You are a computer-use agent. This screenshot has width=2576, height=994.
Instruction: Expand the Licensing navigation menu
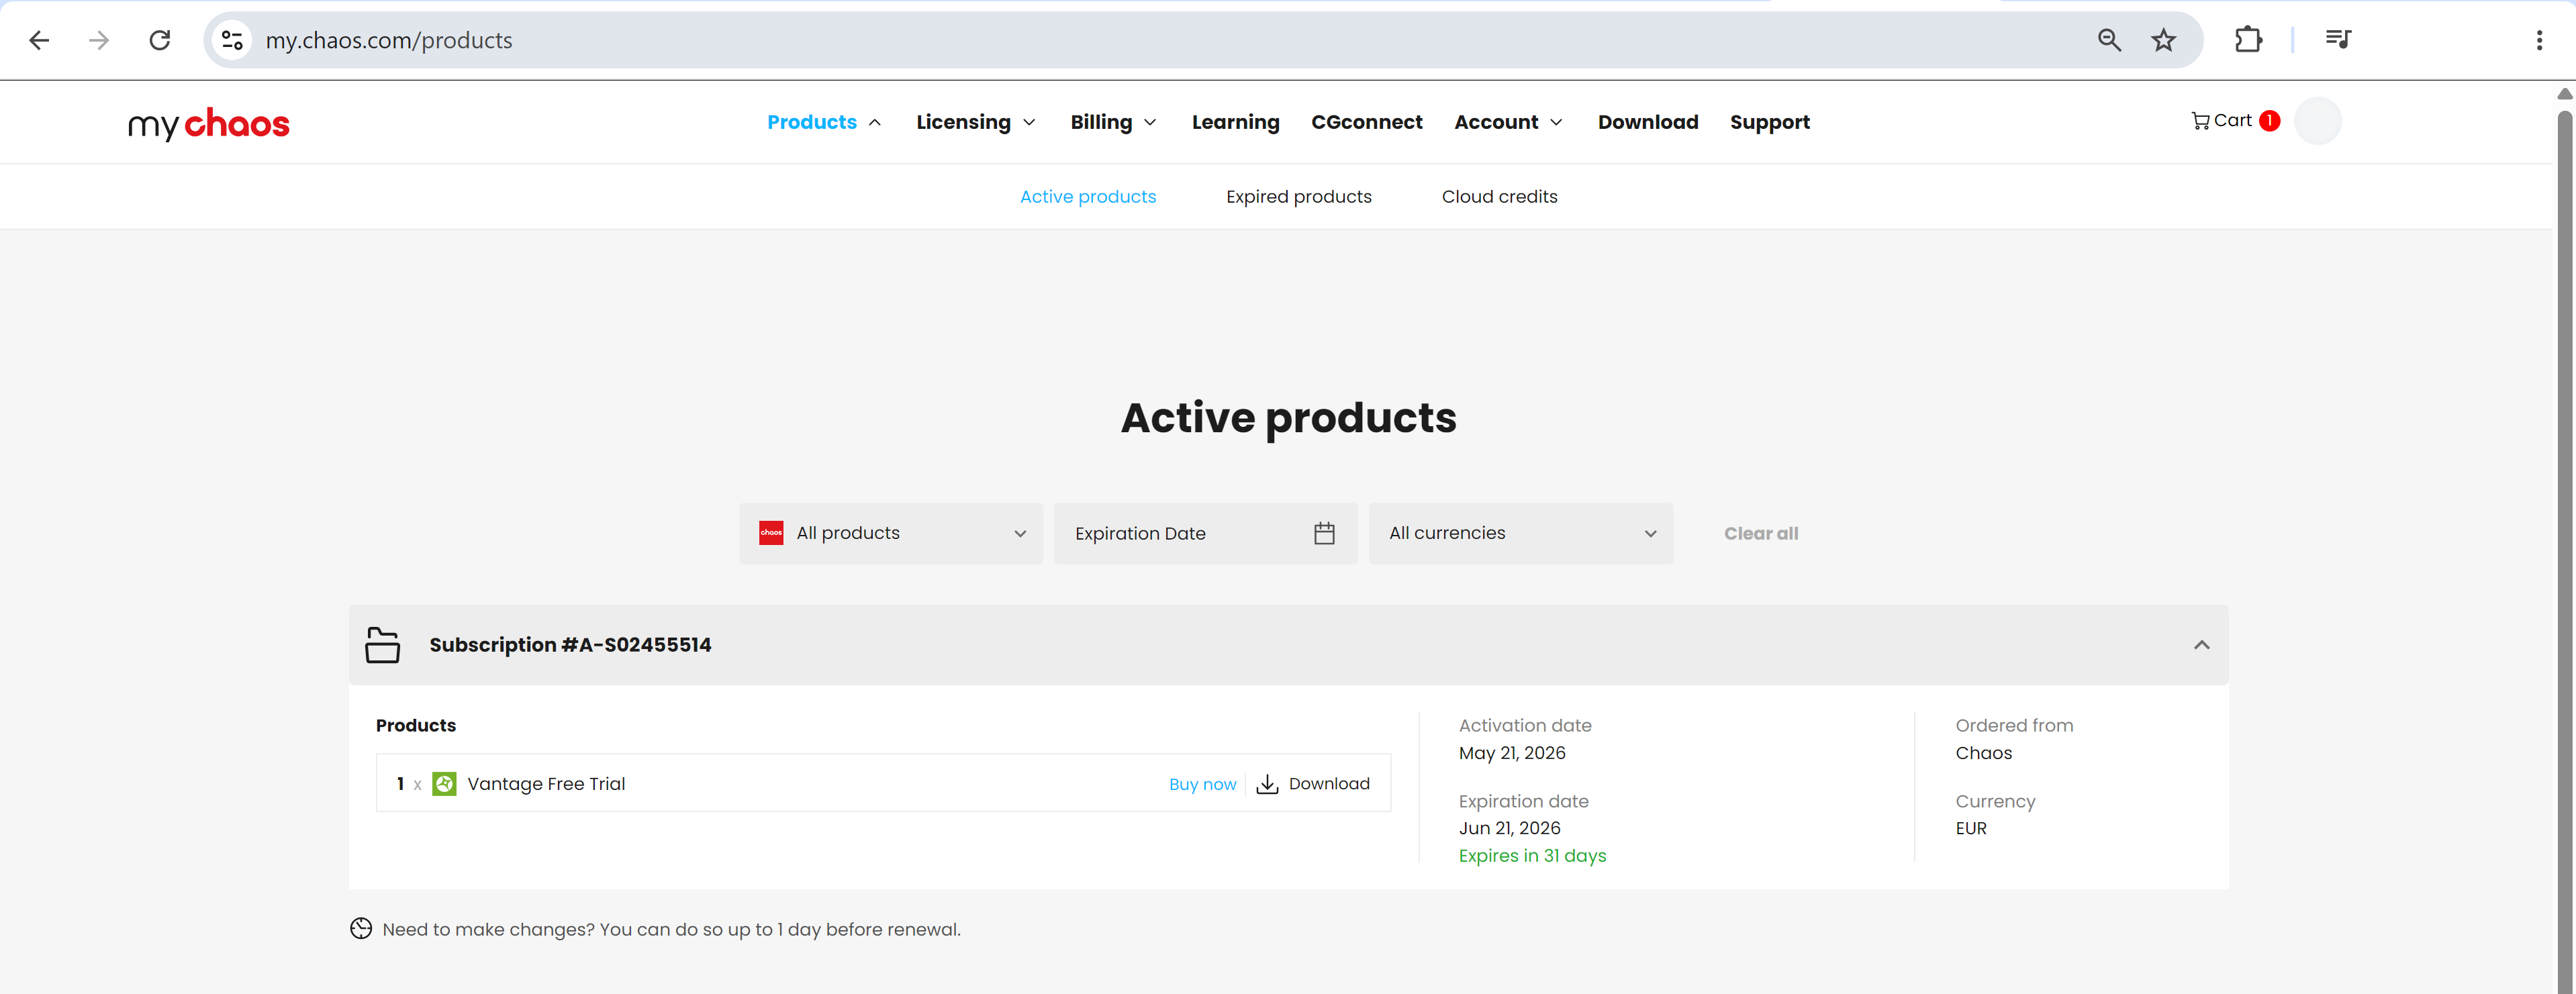tap(976, 122)
